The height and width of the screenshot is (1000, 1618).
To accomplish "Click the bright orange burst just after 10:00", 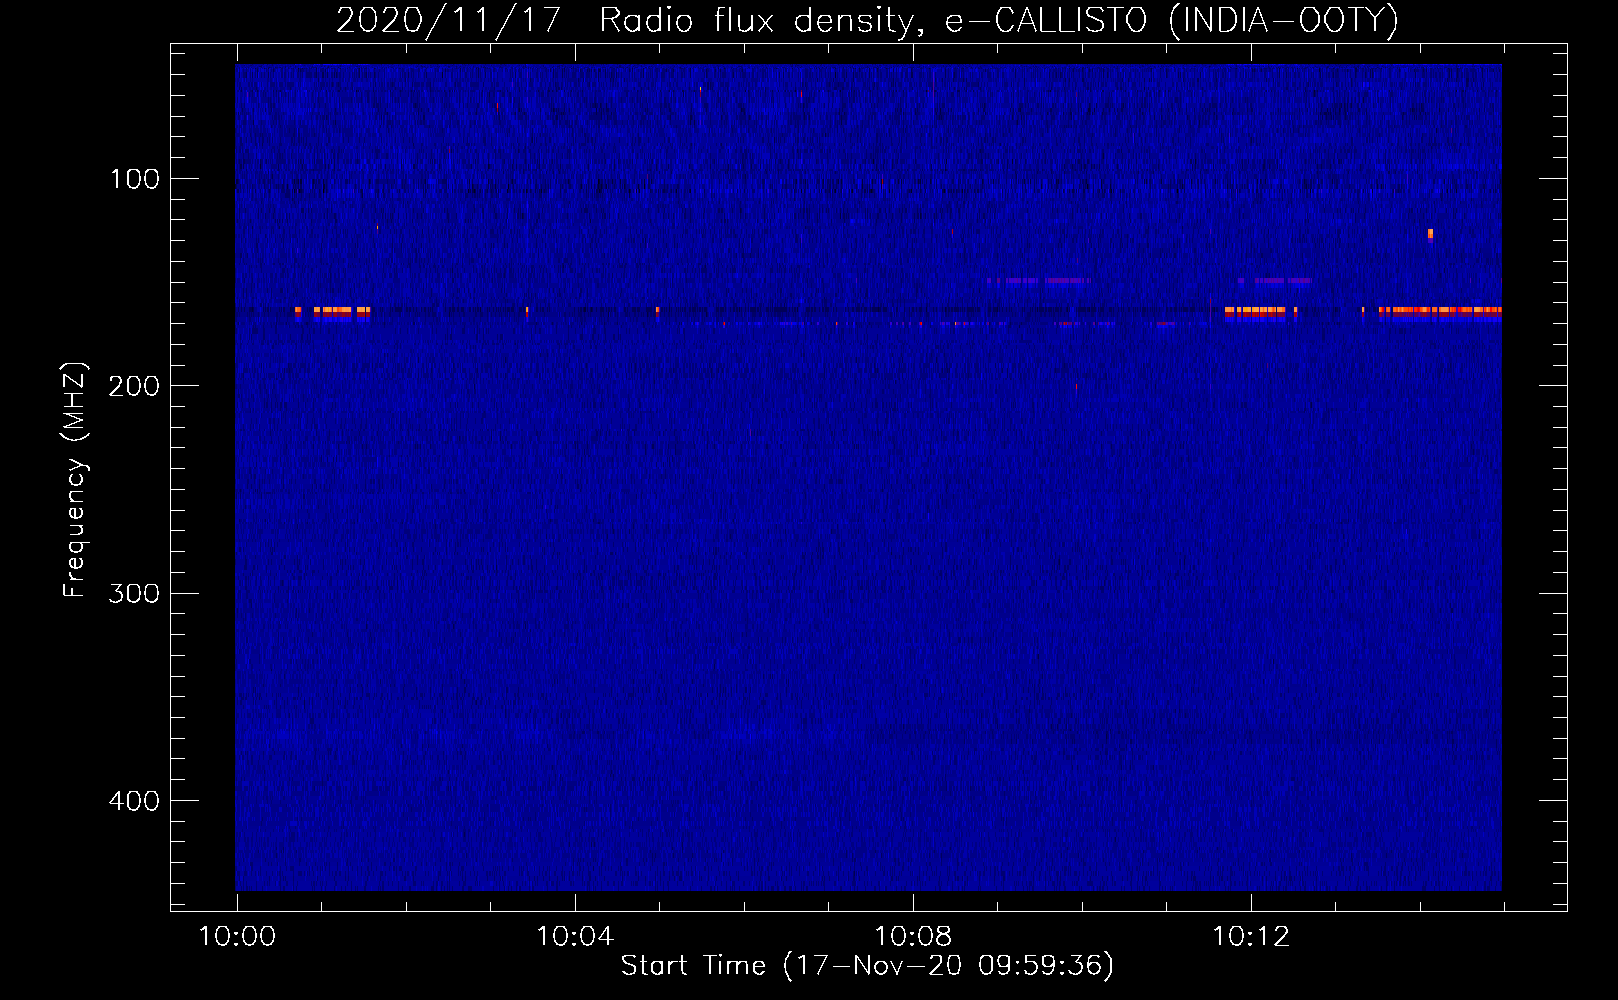I will pyautogui.click(x=333, y=311).
